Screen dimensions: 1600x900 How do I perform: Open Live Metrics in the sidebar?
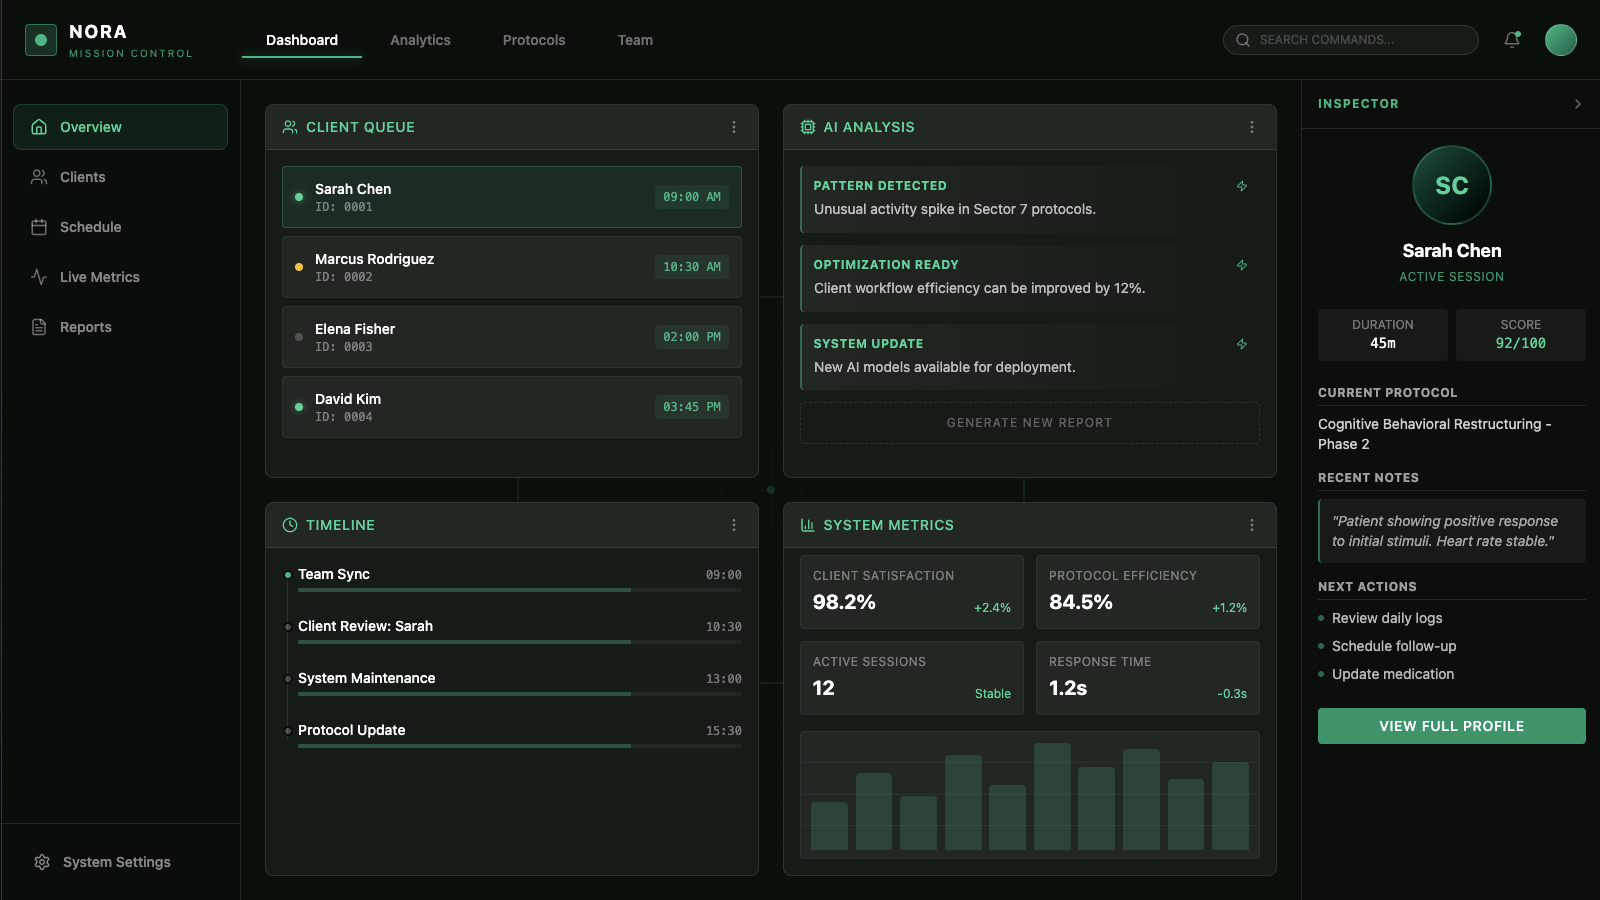pyautogui.click(x=97, y=277)
